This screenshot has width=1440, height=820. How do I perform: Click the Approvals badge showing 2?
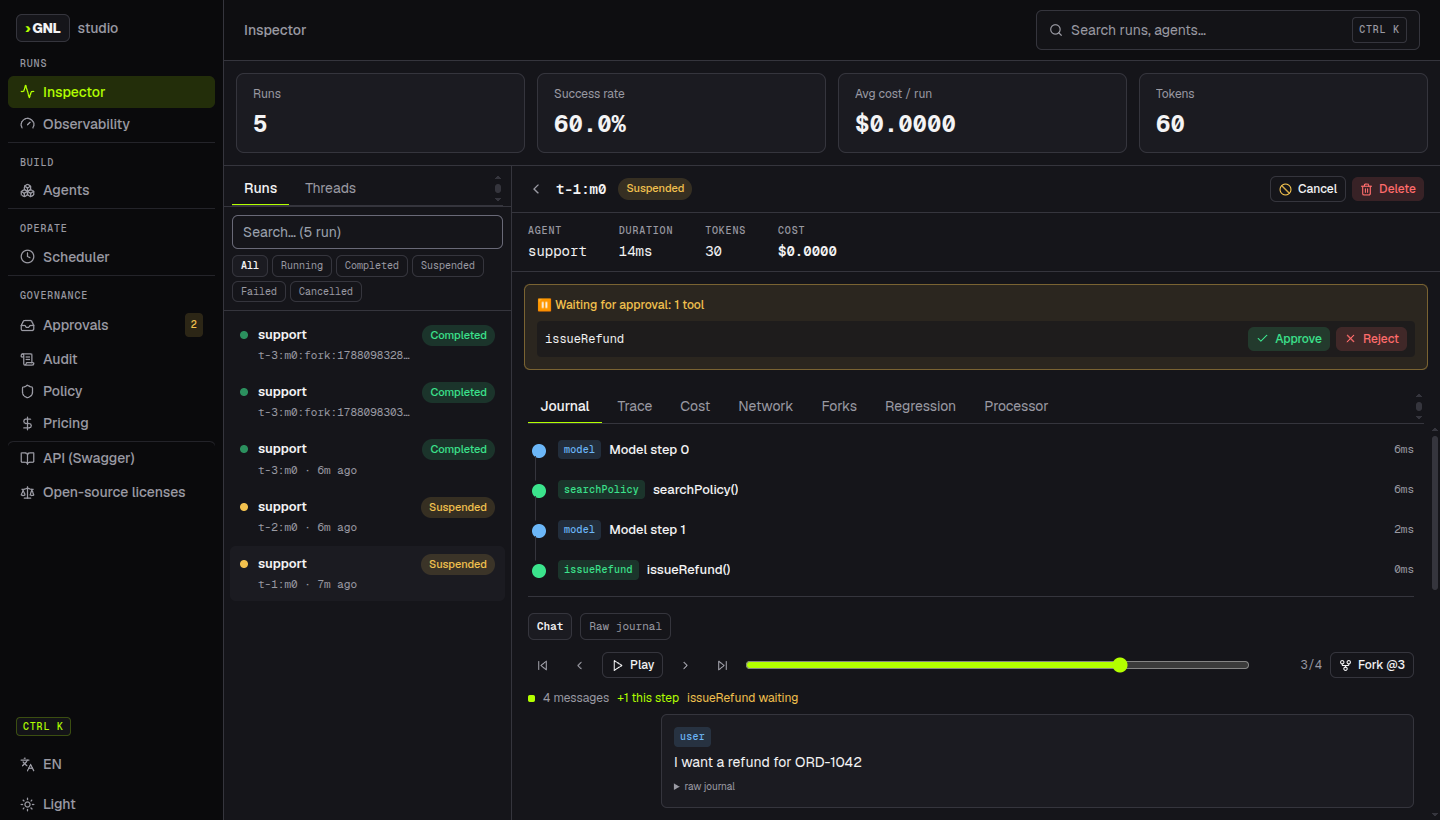194,325
